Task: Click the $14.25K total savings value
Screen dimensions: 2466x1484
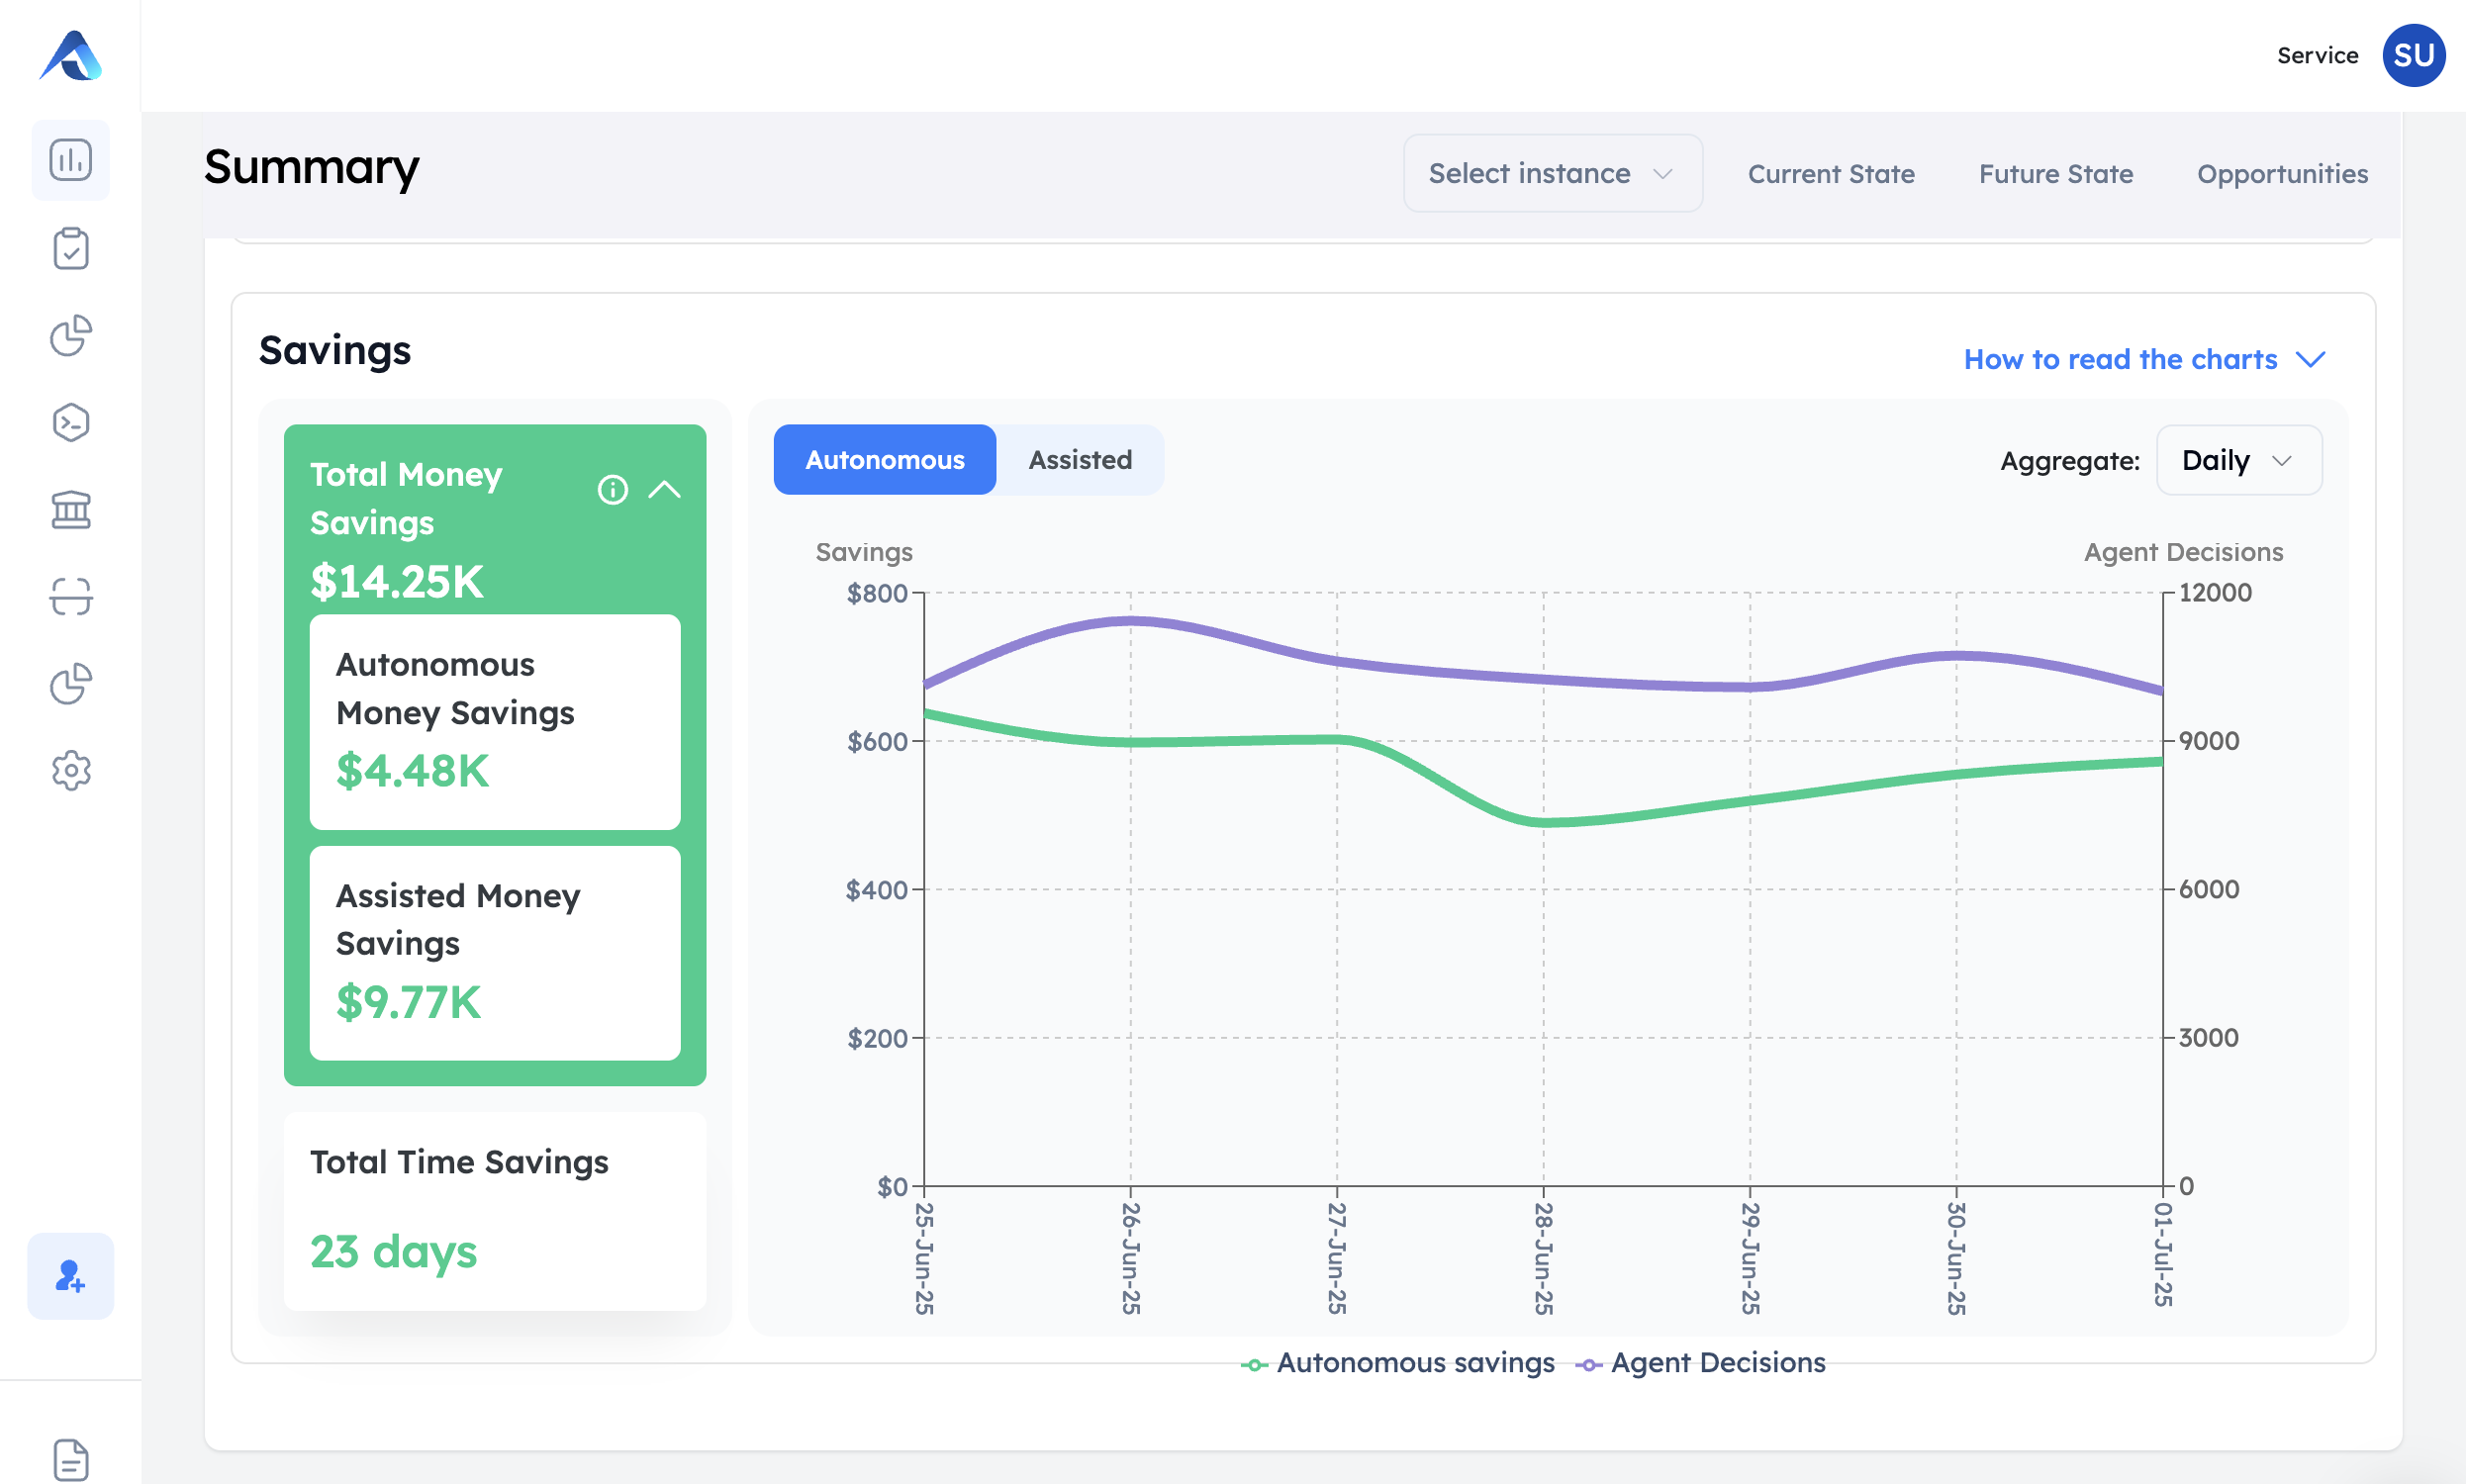Action: point(397,582)
